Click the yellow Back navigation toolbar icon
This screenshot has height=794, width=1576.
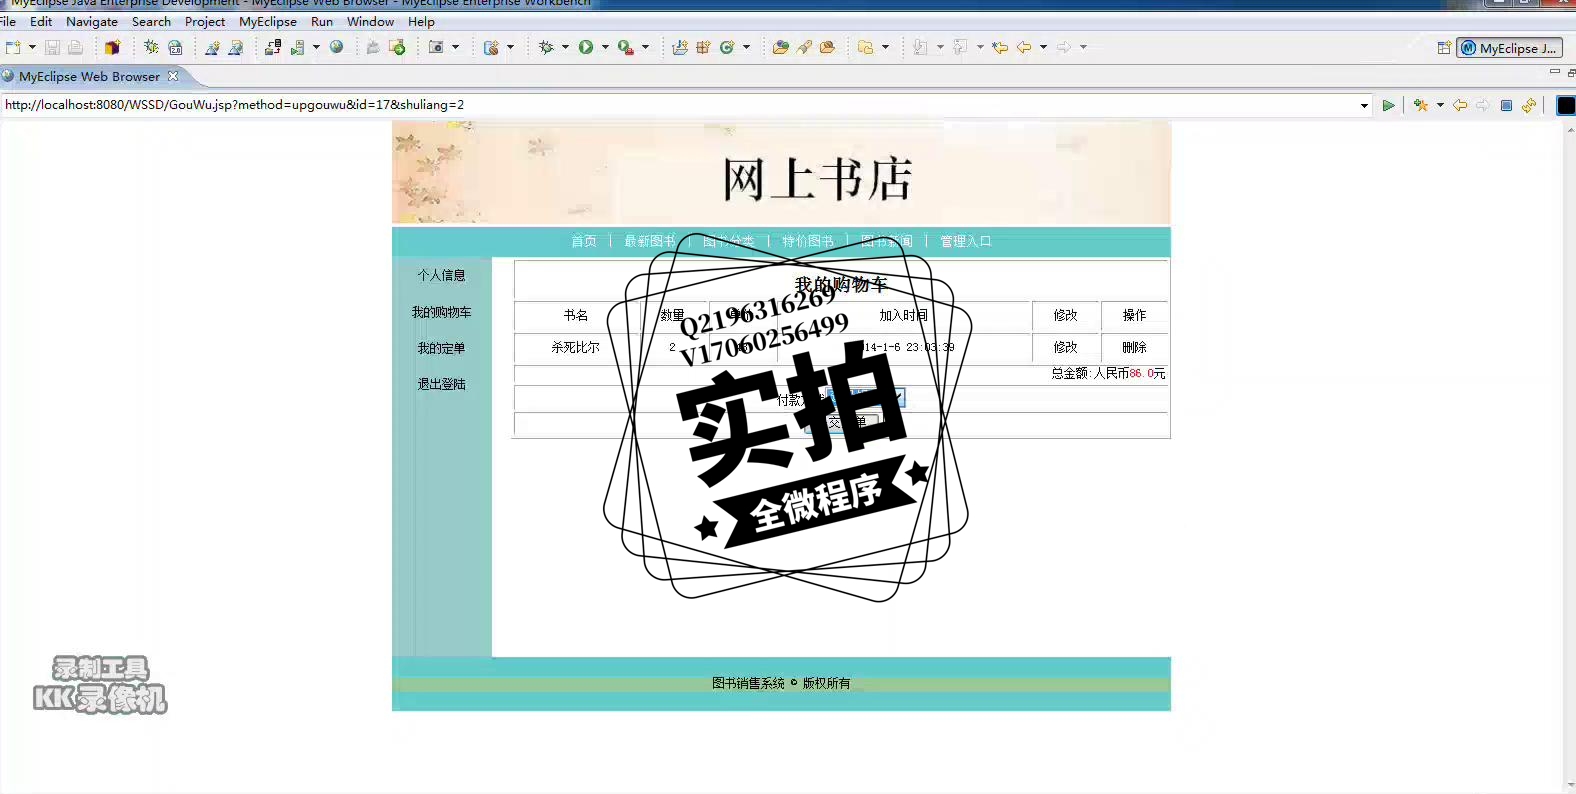(x=1024, y=47)
